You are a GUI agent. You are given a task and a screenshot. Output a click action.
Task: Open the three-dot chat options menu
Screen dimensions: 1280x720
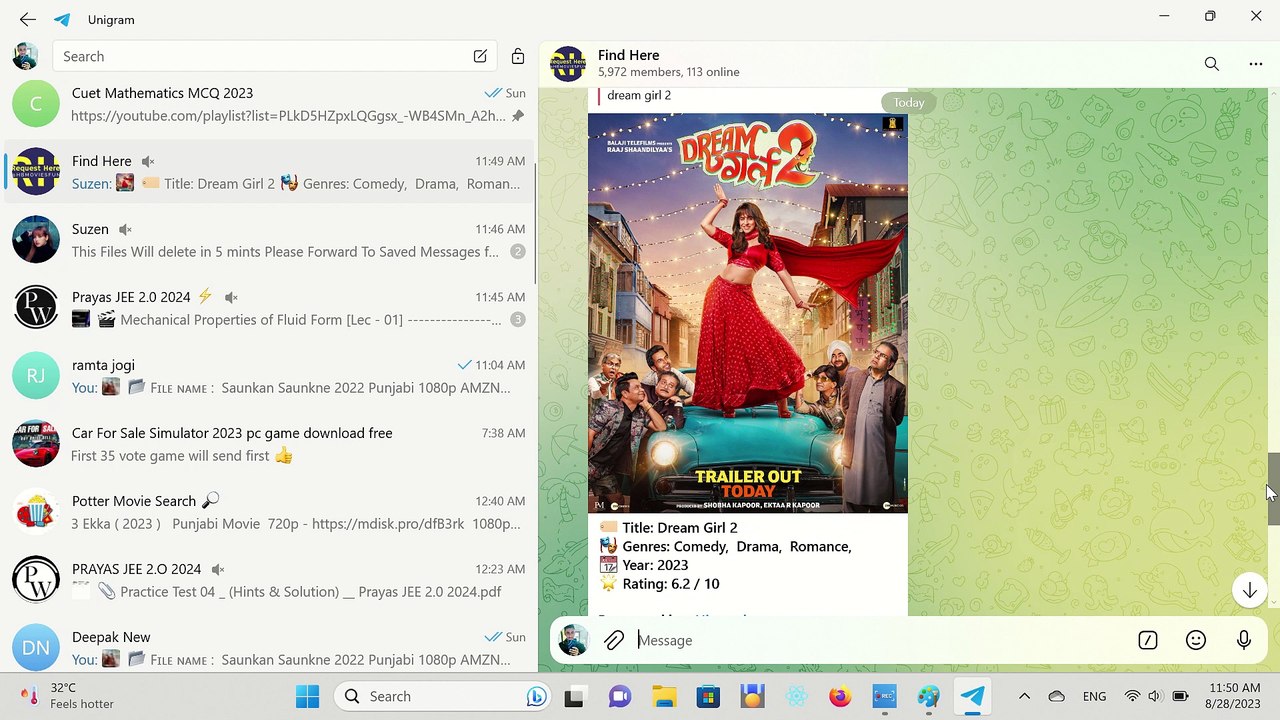pos(1255,64)
